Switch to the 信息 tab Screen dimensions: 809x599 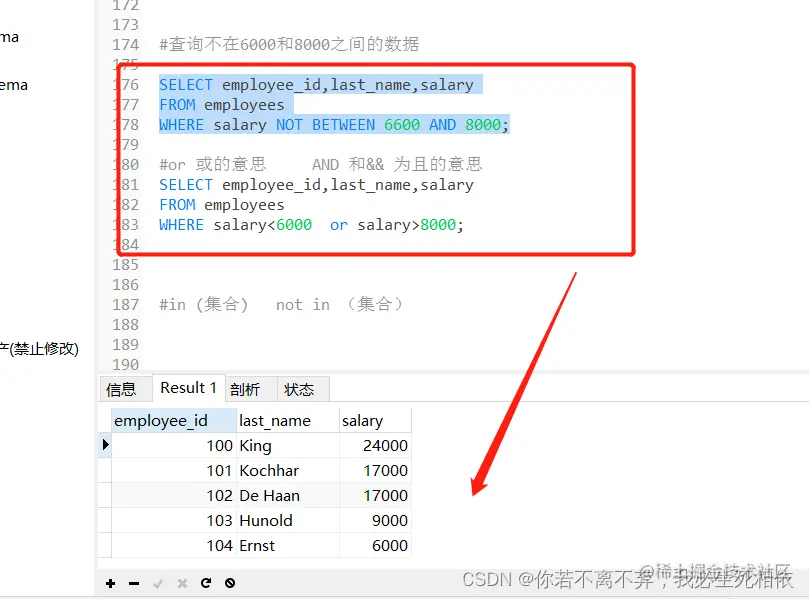pos(124,388)
